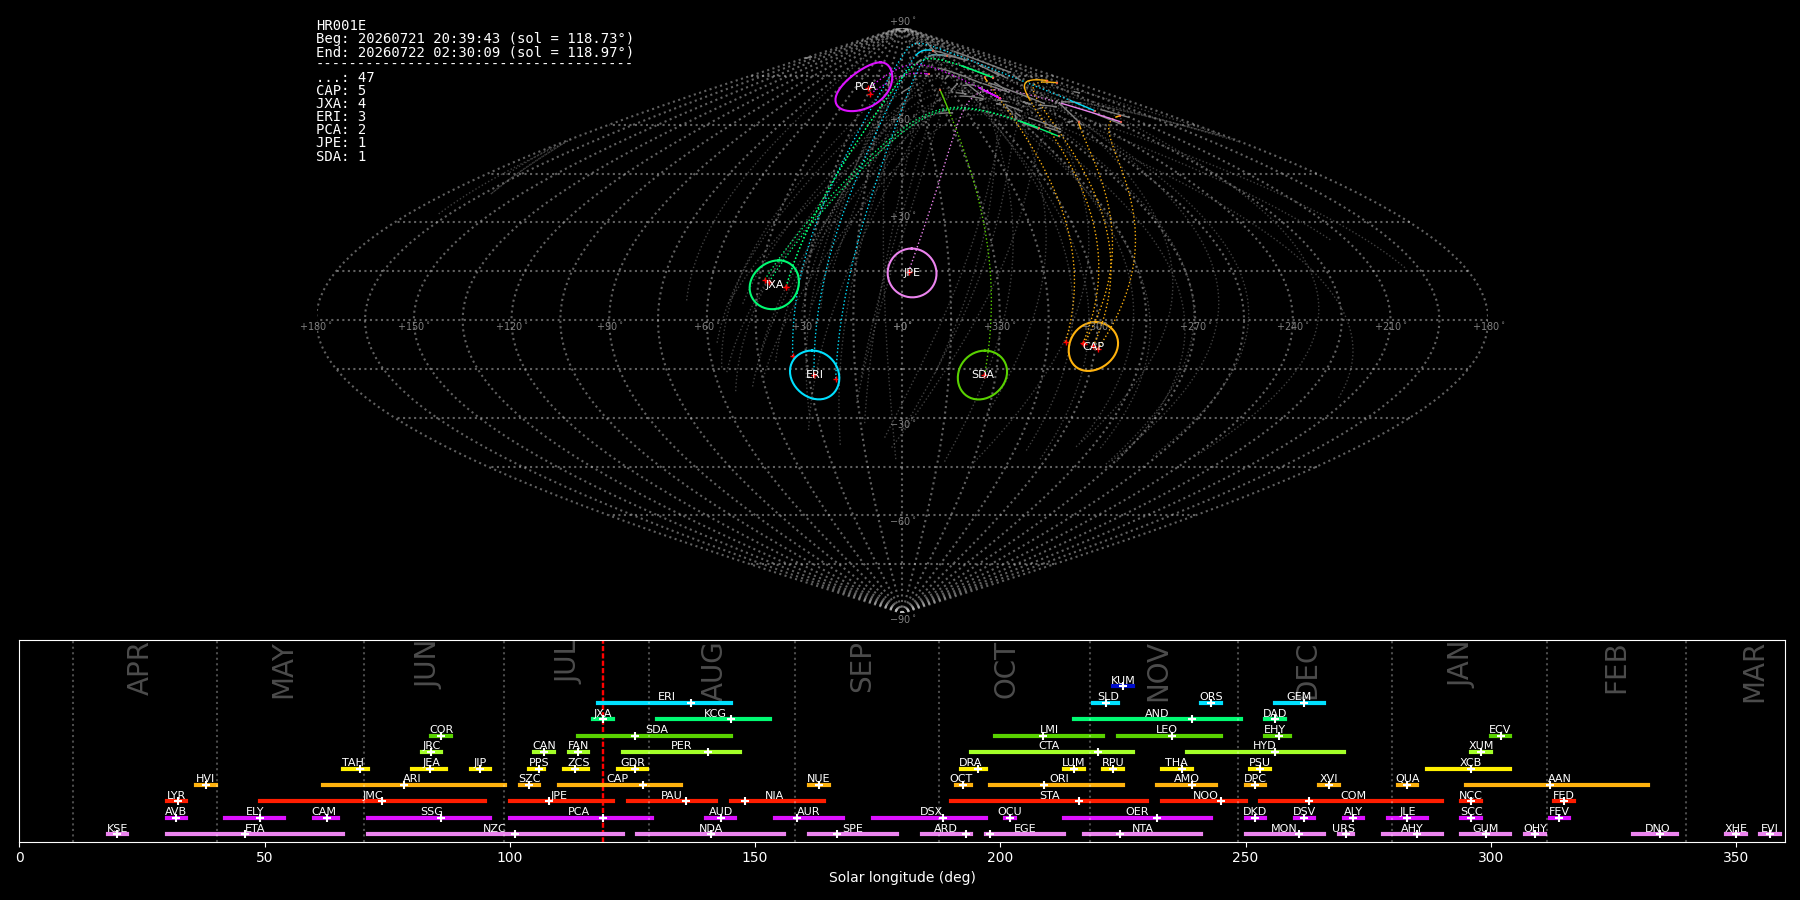Click the STA shower bar in timeline
This screenshot has height=900, width=1800.
[x=1049, y=801]
